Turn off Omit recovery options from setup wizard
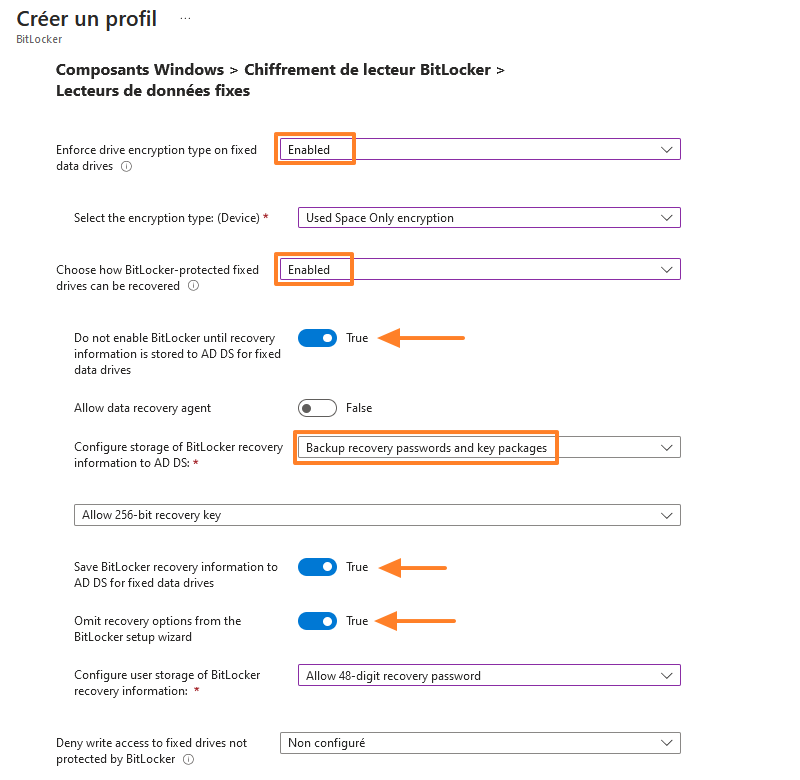The image size is (800, 780). pos(317,621)
